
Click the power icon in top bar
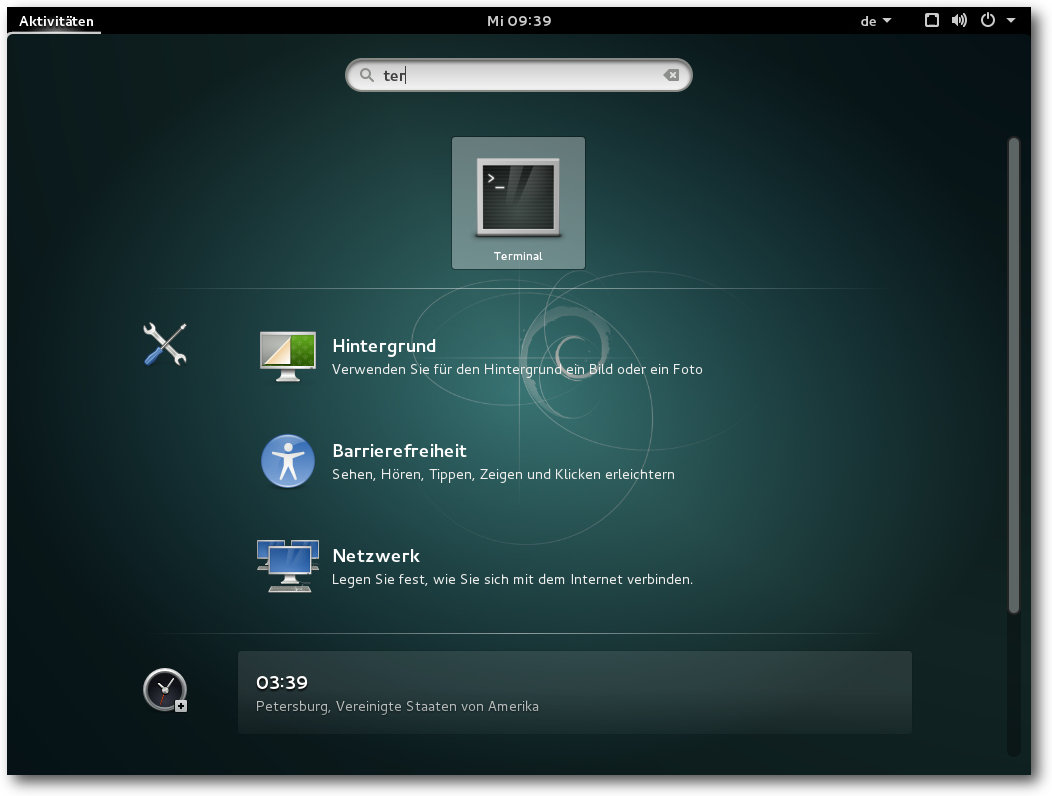(x=988, y=20)
